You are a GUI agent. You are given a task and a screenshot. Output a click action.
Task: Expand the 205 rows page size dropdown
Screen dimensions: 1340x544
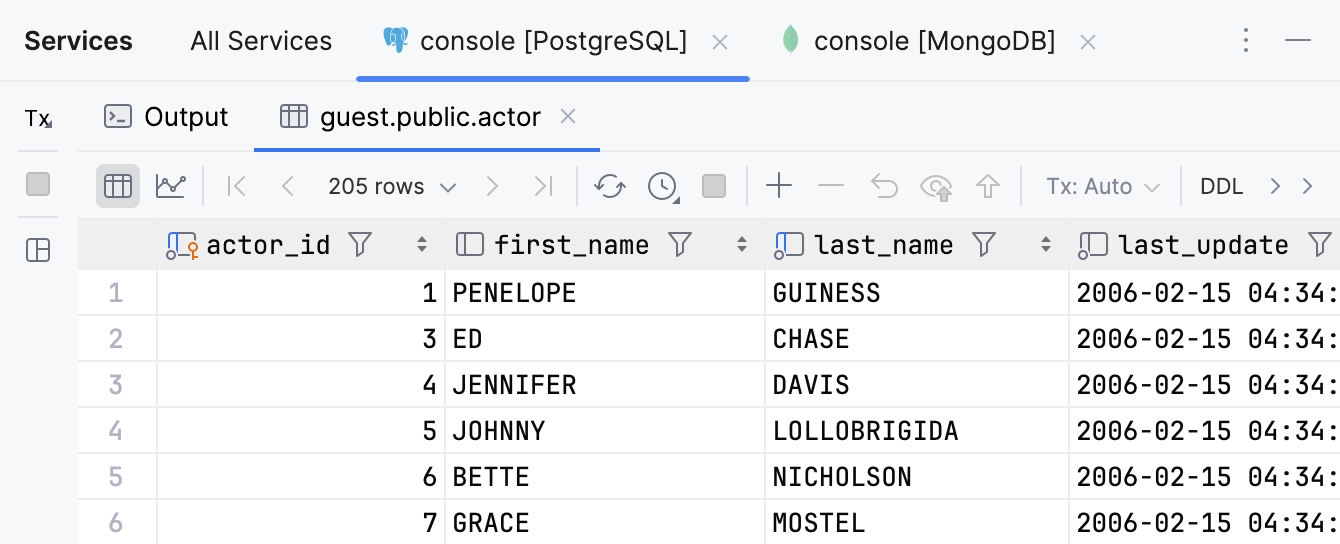click(392, 187)
